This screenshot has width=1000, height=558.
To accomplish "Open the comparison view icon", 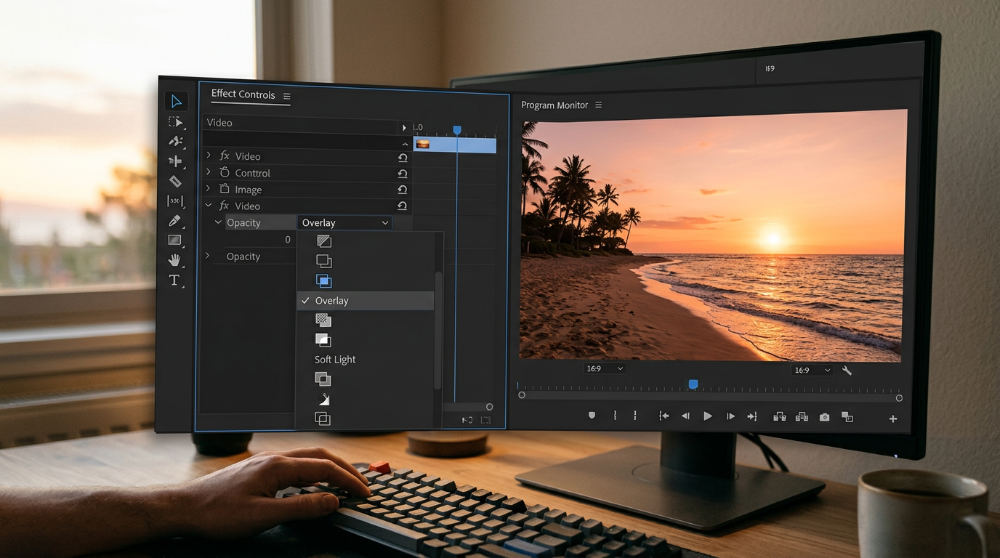I will coord(847,417).
